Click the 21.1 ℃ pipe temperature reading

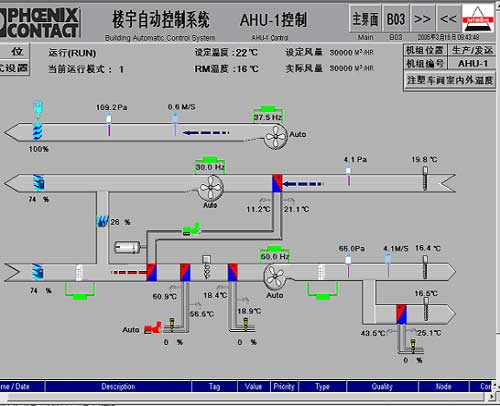click(296, 209)
